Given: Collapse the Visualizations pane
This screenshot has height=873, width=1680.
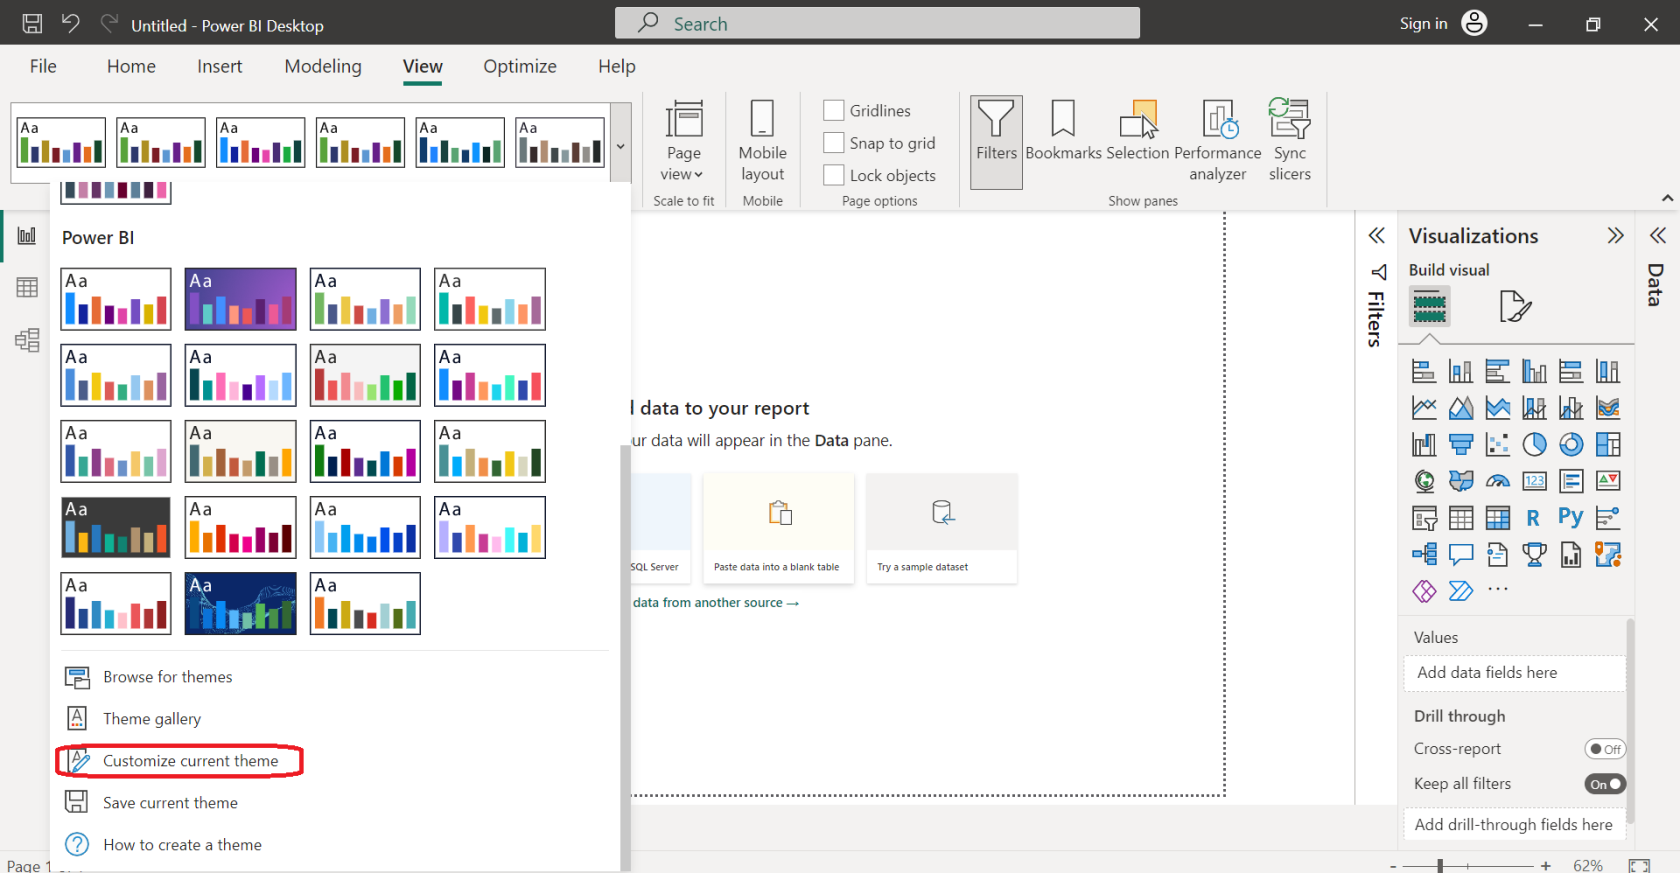Looking at the screenshot, I should point(1615,236).
